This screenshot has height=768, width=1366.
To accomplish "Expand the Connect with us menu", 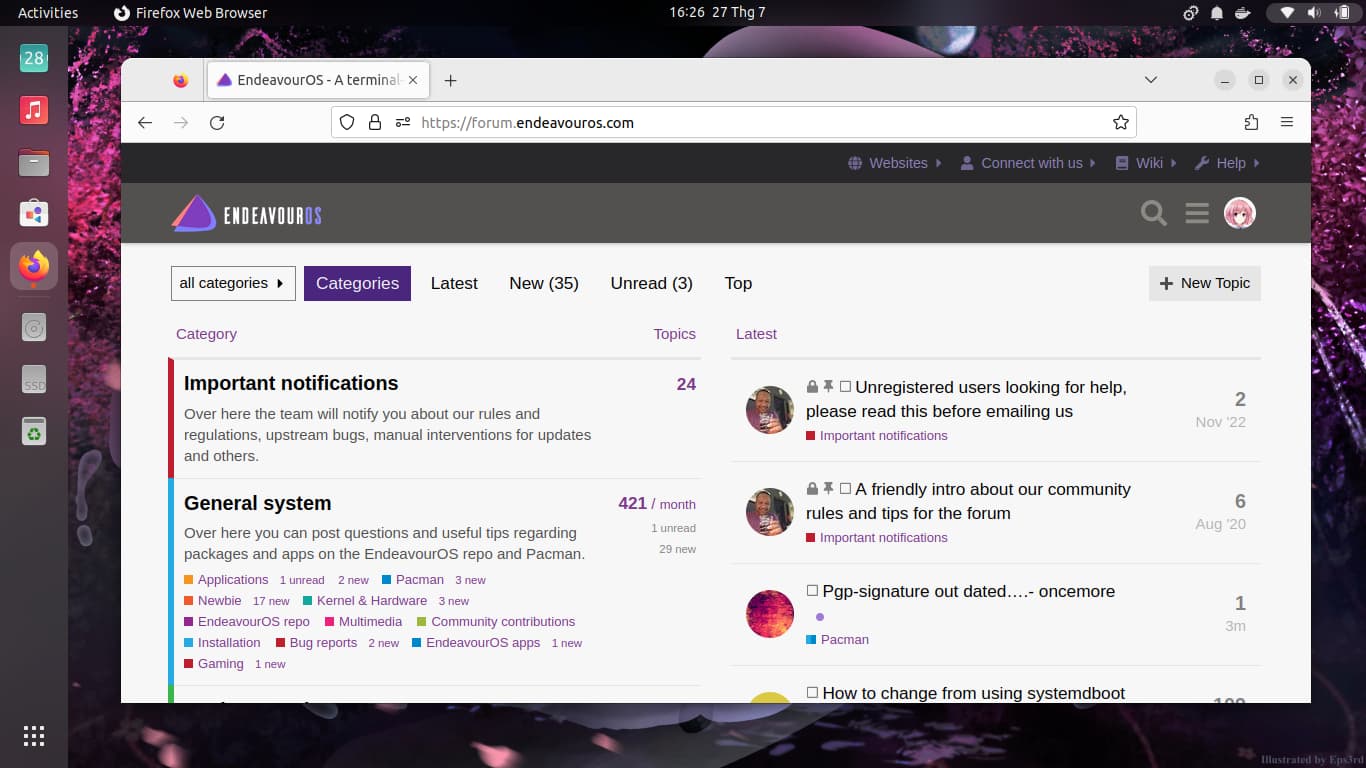I will coord(1029,163).
